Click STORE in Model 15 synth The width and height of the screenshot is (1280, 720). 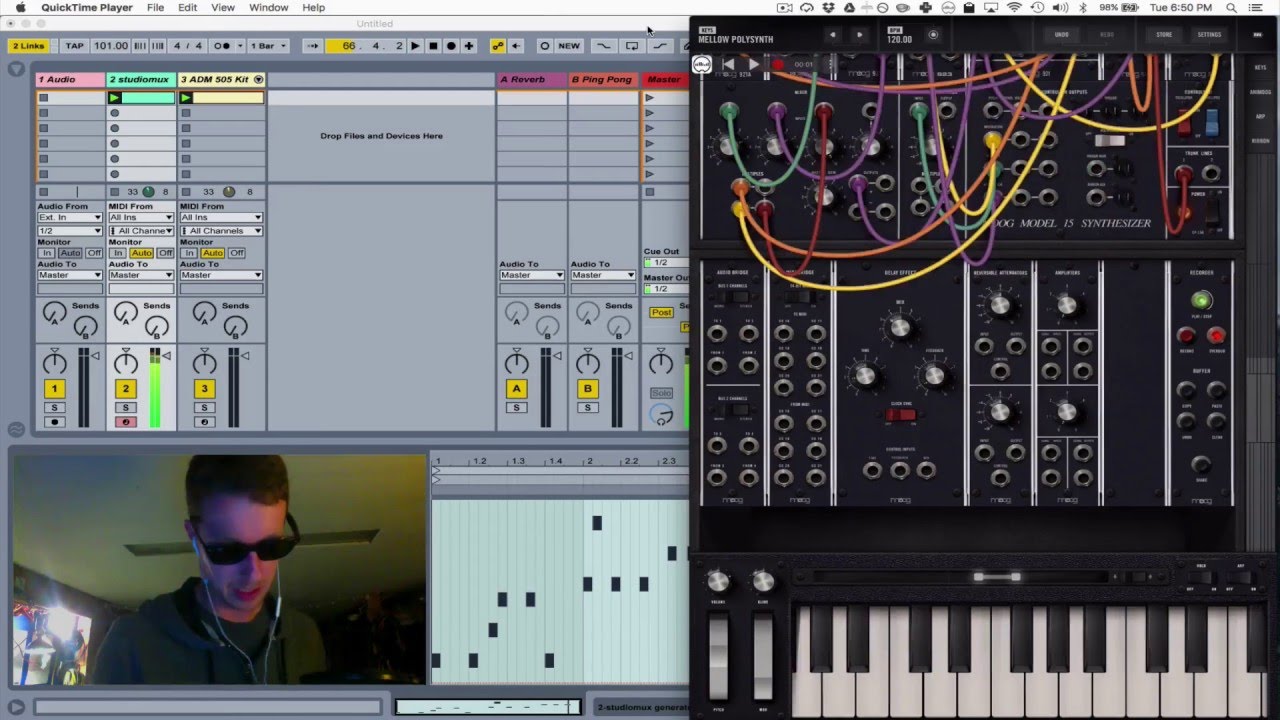tap(1164, 35)
